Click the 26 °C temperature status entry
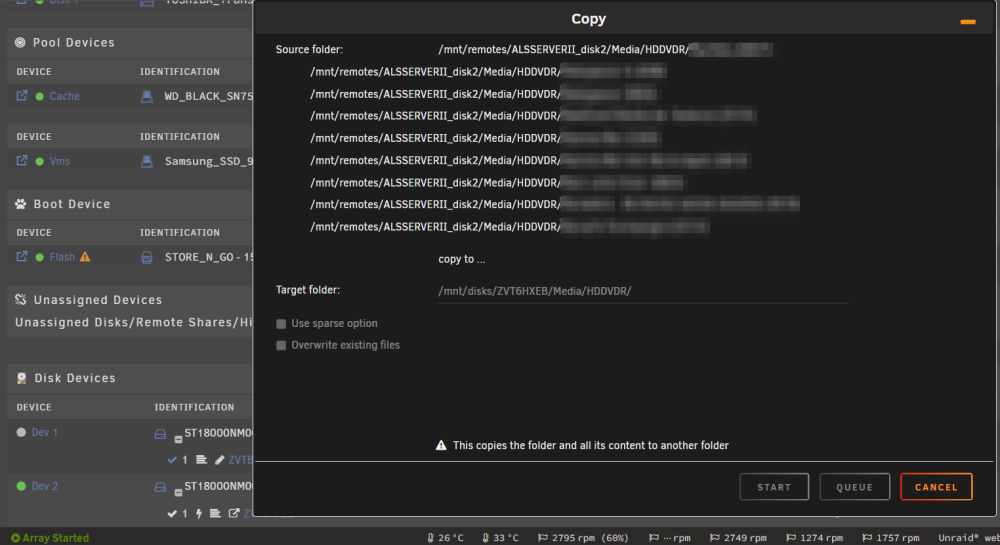Screen dimensions: 1000x545 (x=445, y=538)
